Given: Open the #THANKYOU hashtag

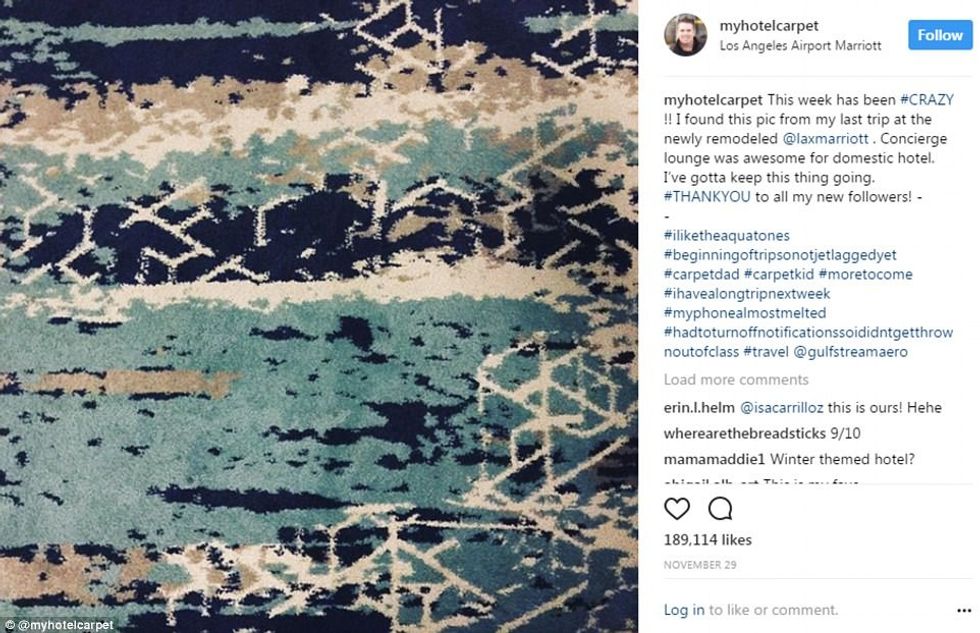Looking at the screenshot, I should pyautogui.click(x=706, y=196).
